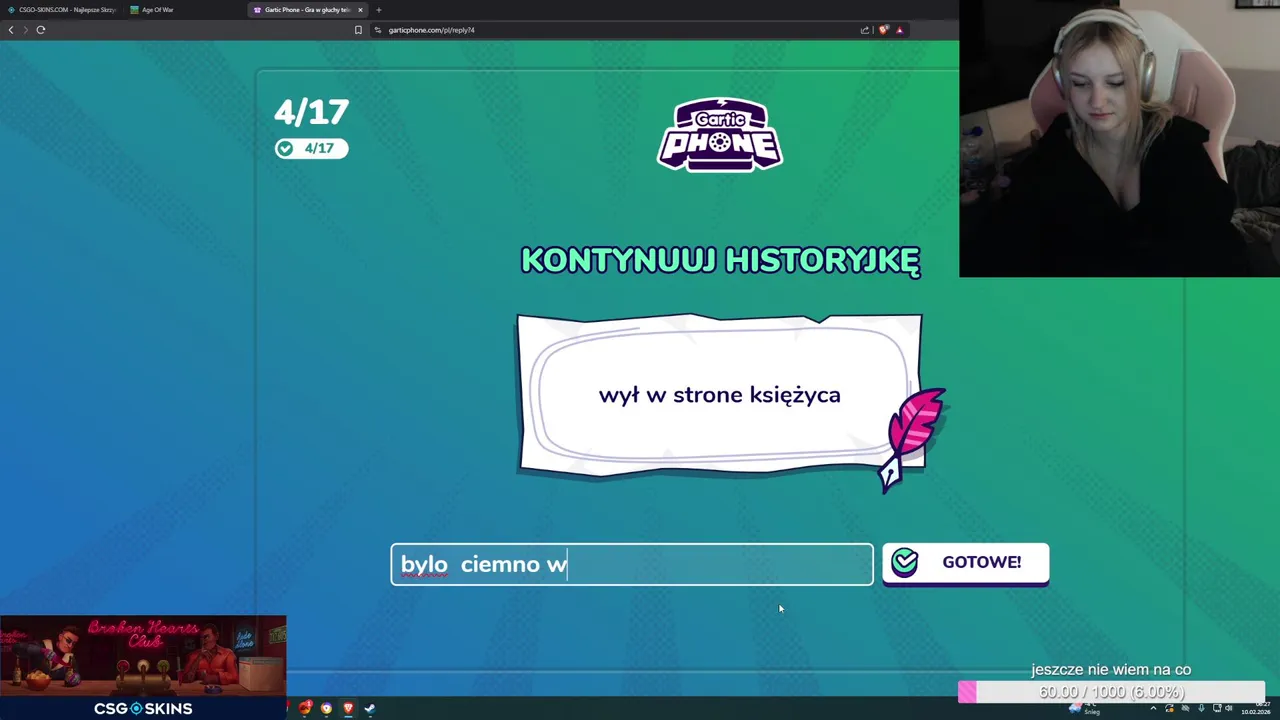Click the Broken Hearts Club ad thumbnail
The height and width of the screenshot is (720, 1280).
coord(143,655)
